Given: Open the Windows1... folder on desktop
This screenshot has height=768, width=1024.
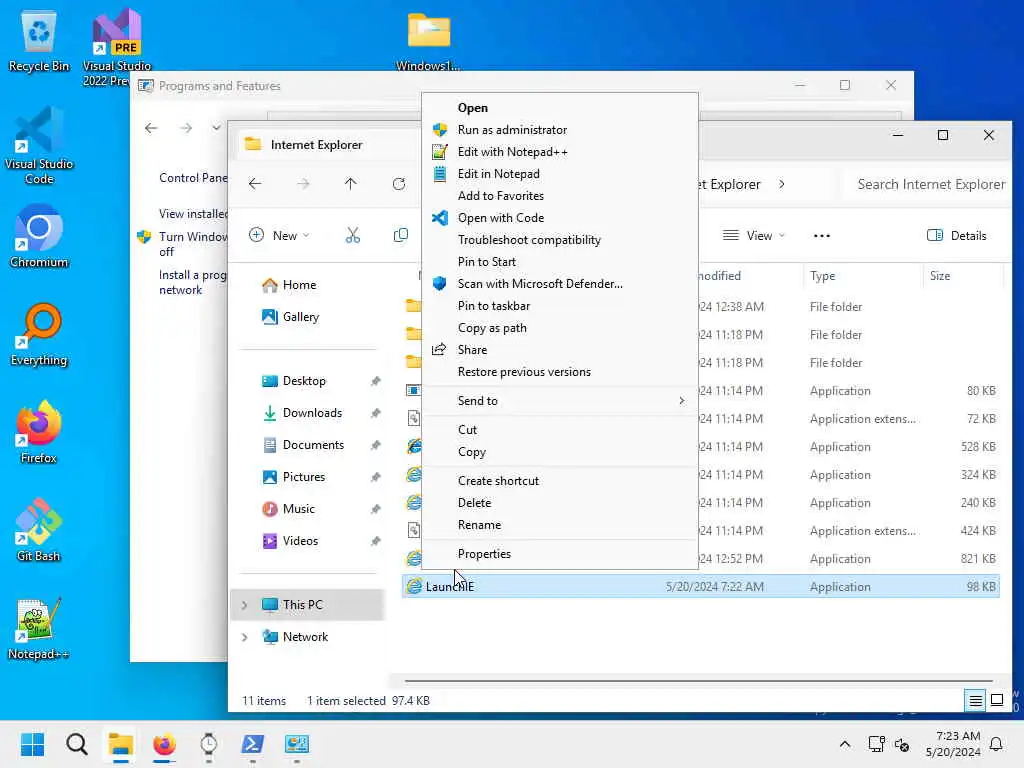Looking at the screenshot, I should tap(428, 40).
